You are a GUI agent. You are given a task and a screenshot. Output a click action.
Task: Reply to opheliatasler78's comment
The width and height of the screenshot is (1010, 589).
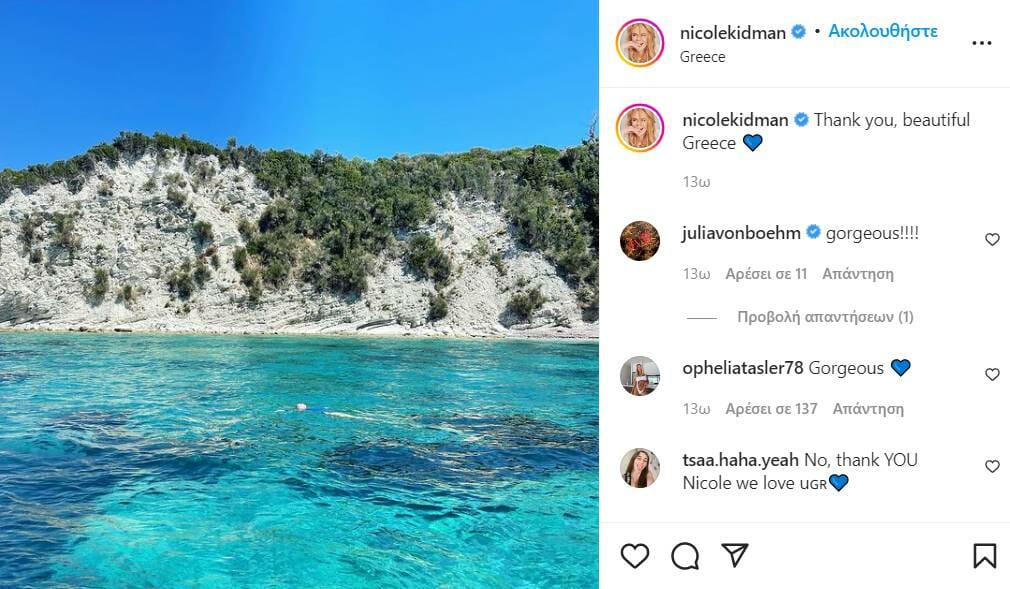[868, 409]
